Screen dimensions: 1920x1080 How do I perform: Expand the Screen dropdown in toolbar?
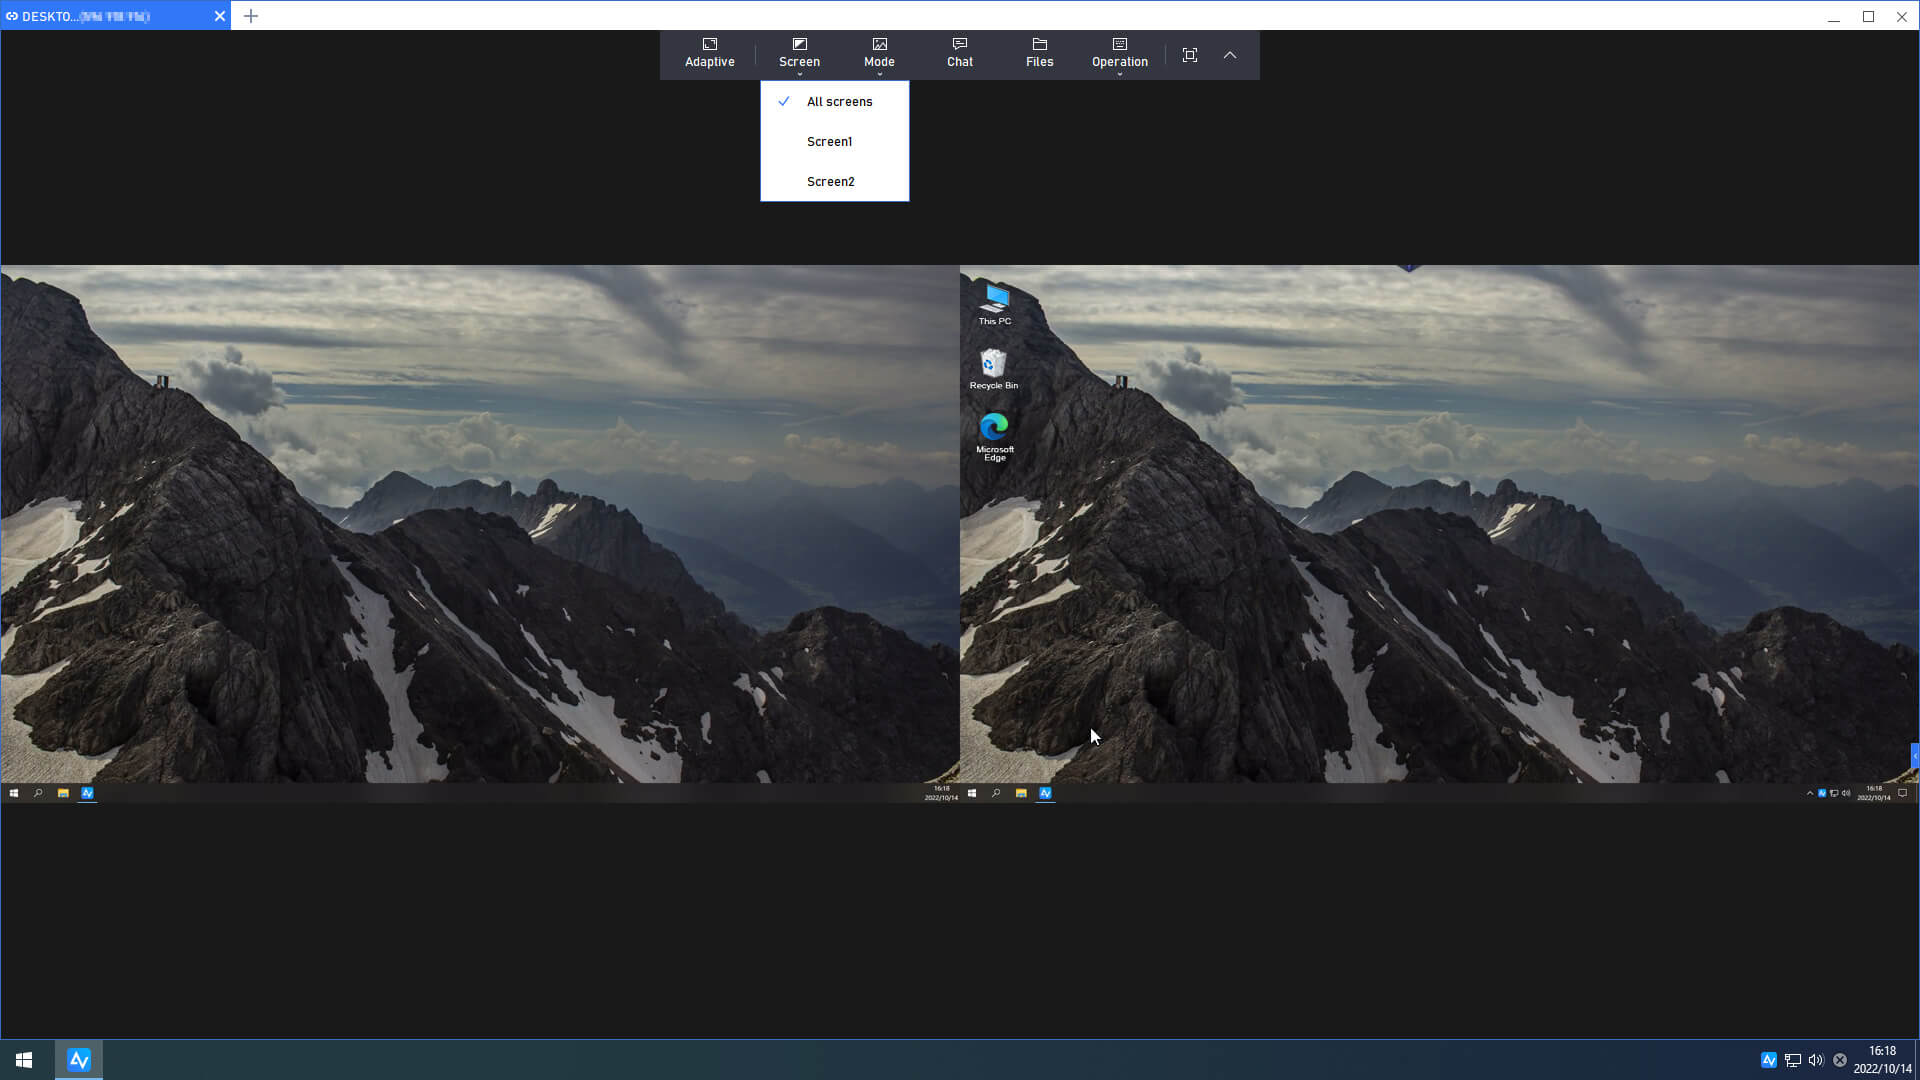[x=799, y=53]
